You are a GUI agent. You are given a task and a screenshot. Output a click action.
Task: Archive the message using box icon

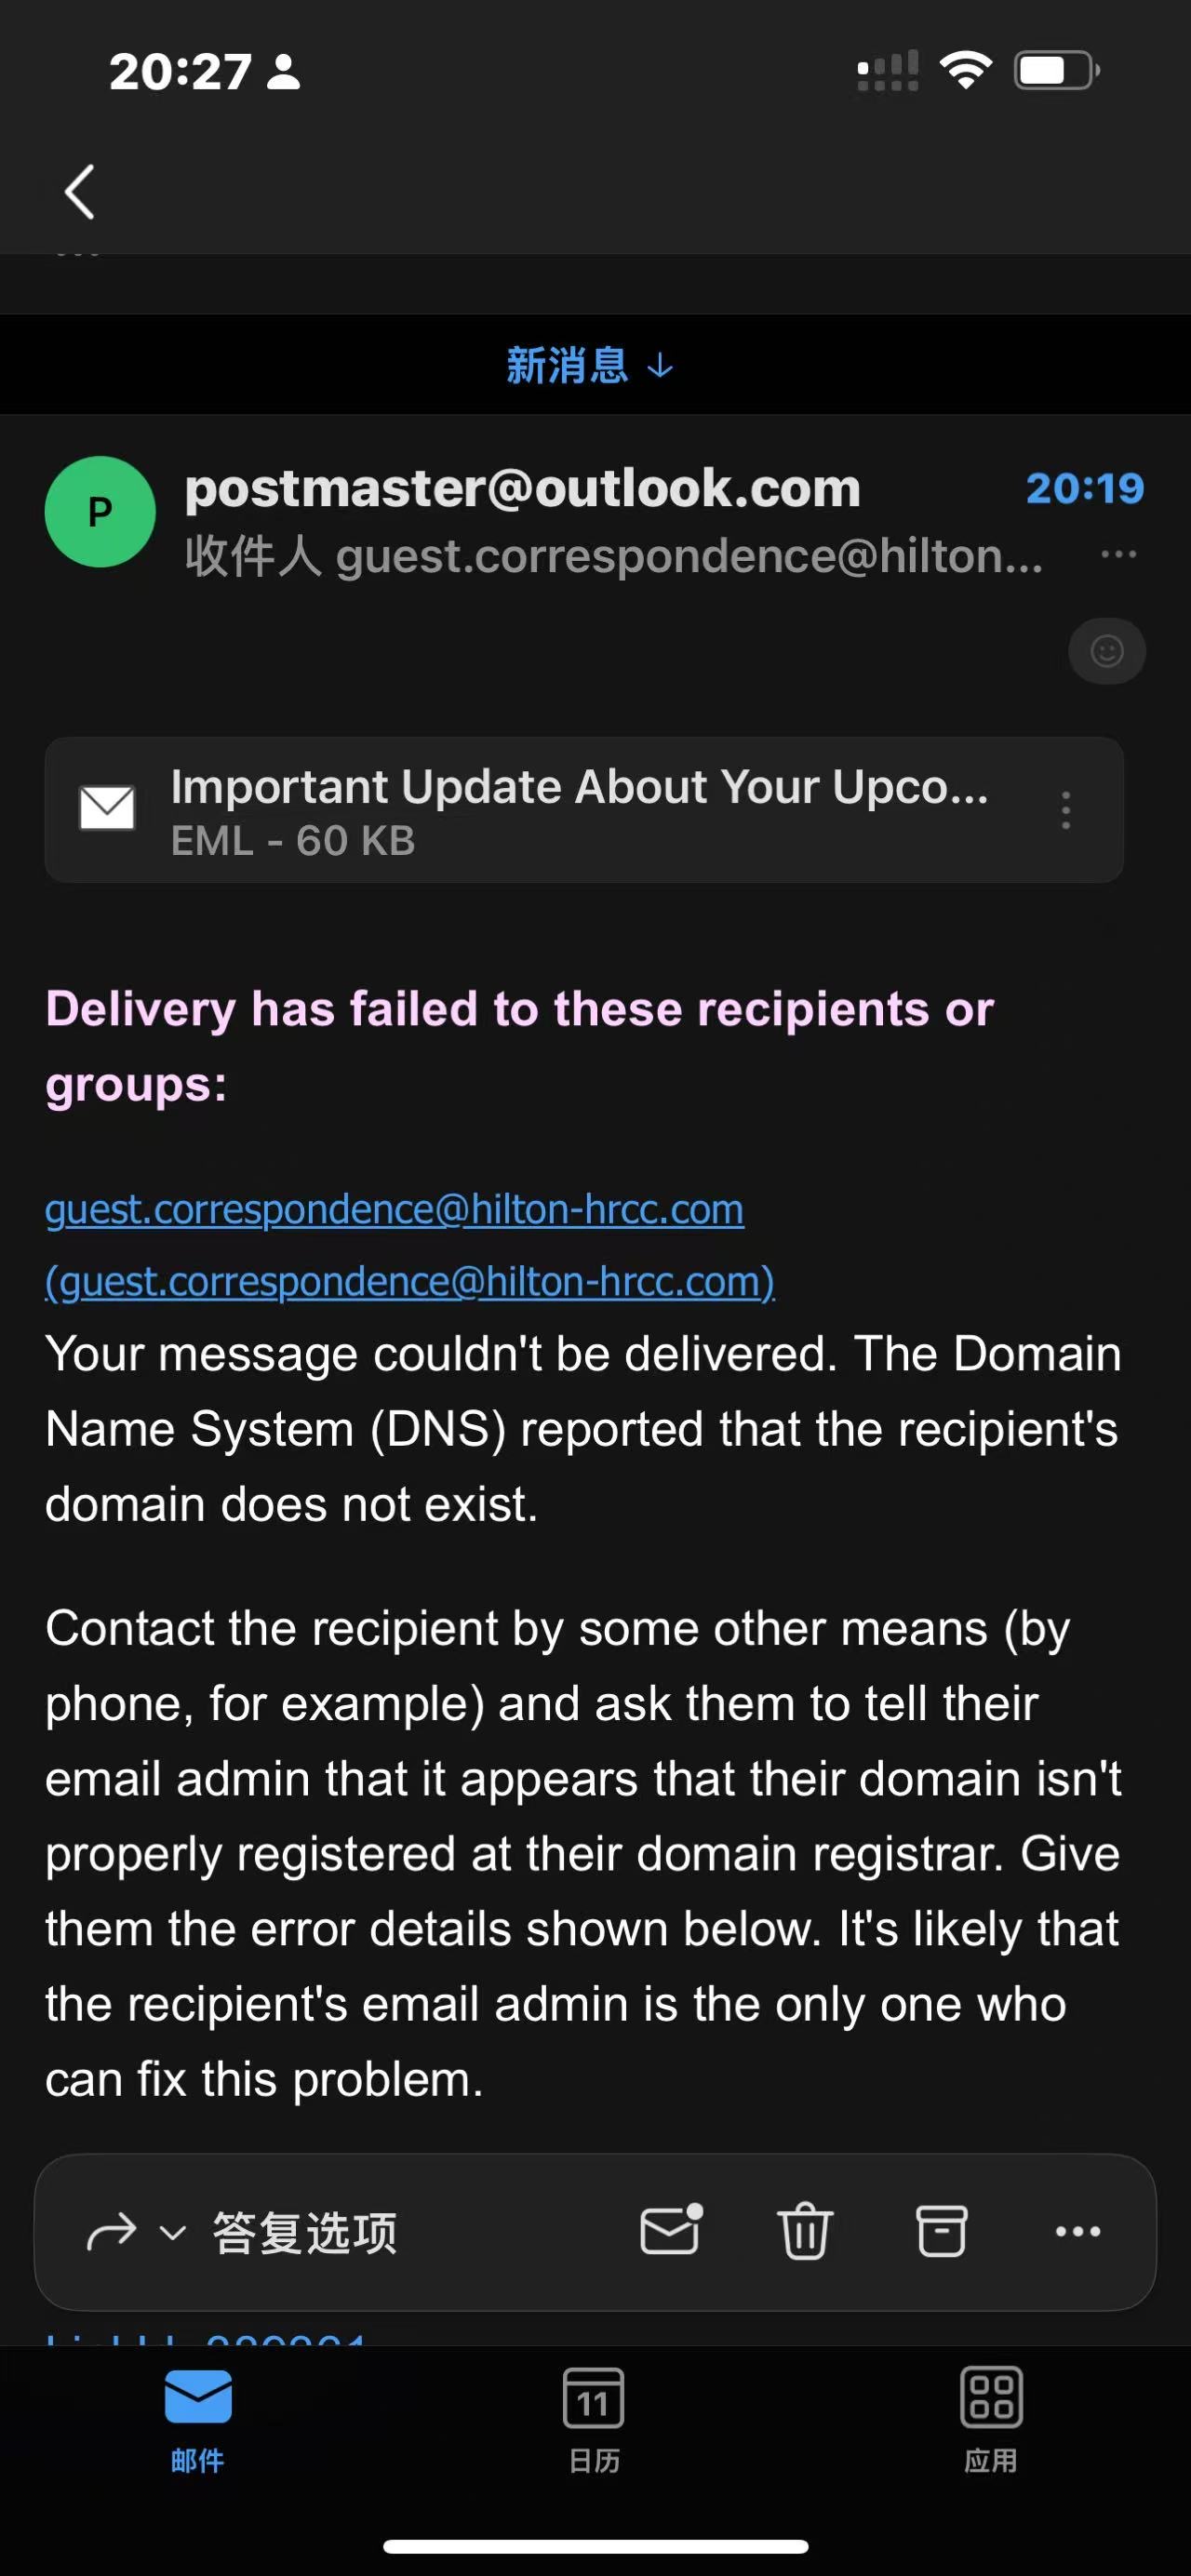941,2231
